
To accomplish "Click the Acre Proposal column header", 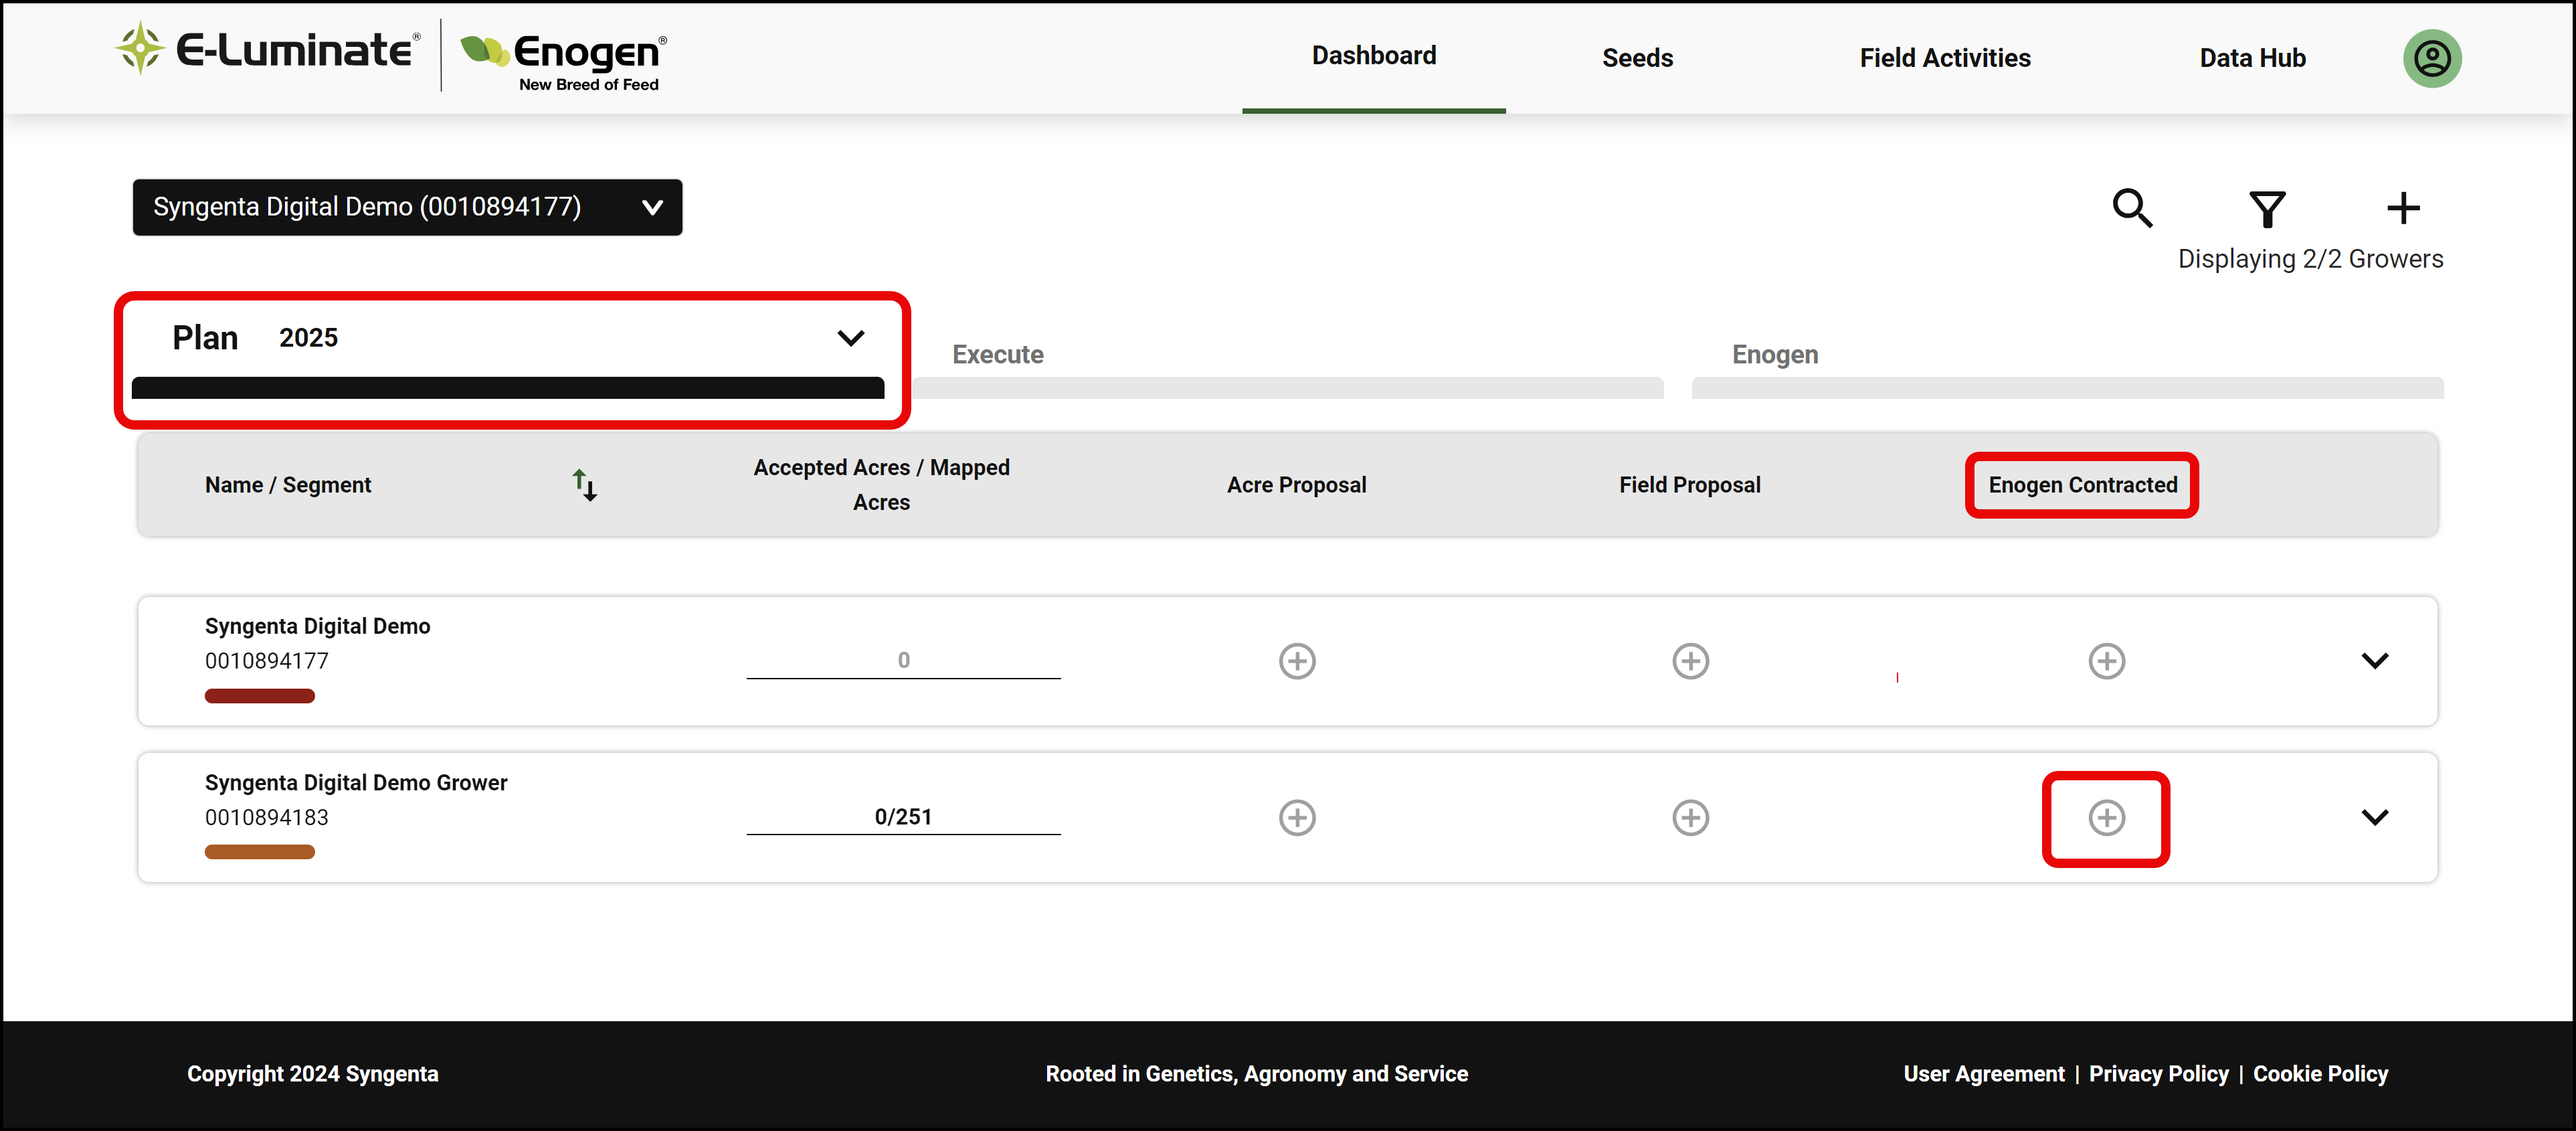I will (1296, 485).
